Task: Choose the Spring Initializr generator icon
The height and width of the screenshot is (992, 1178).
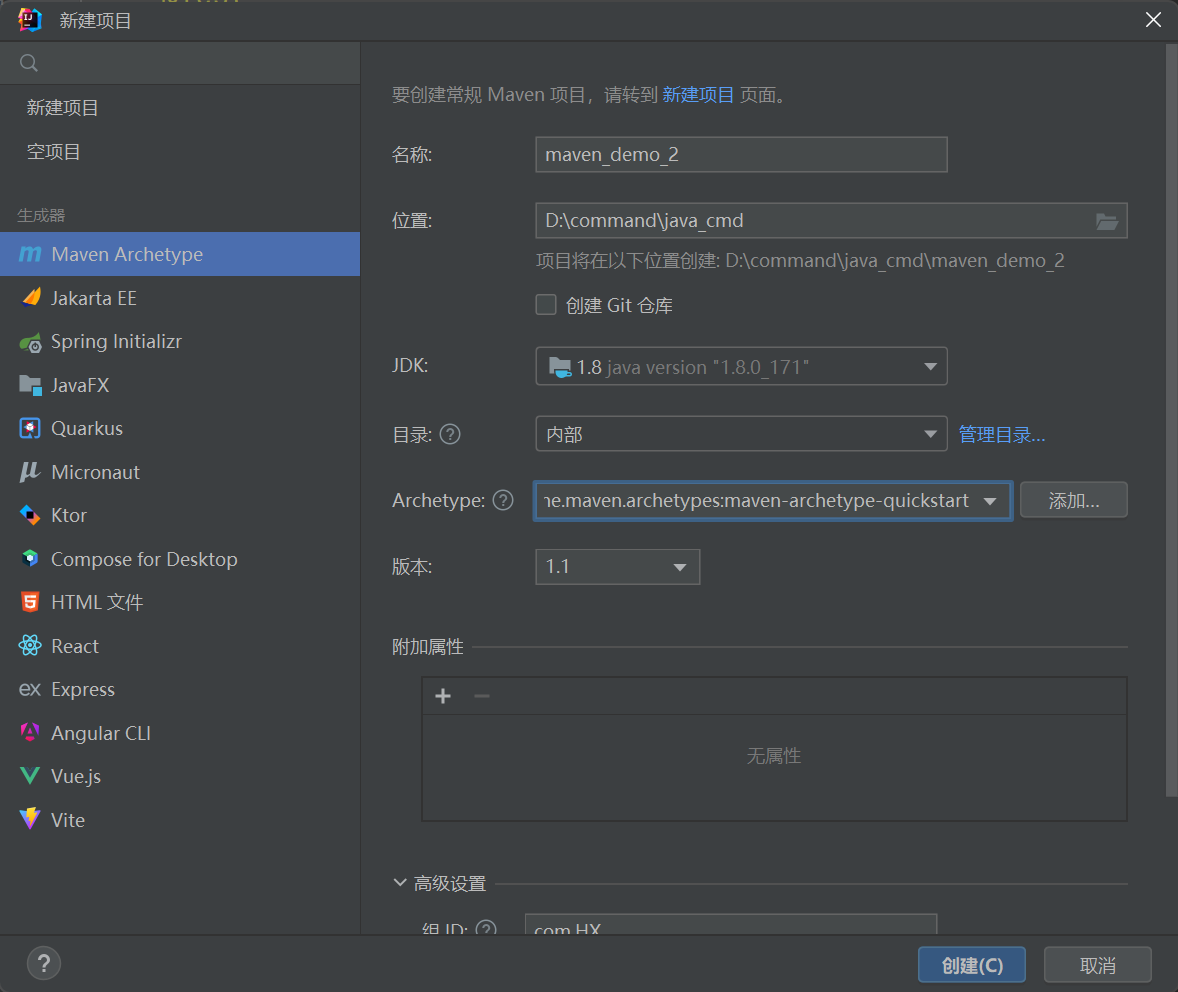Action: (31, 342)
